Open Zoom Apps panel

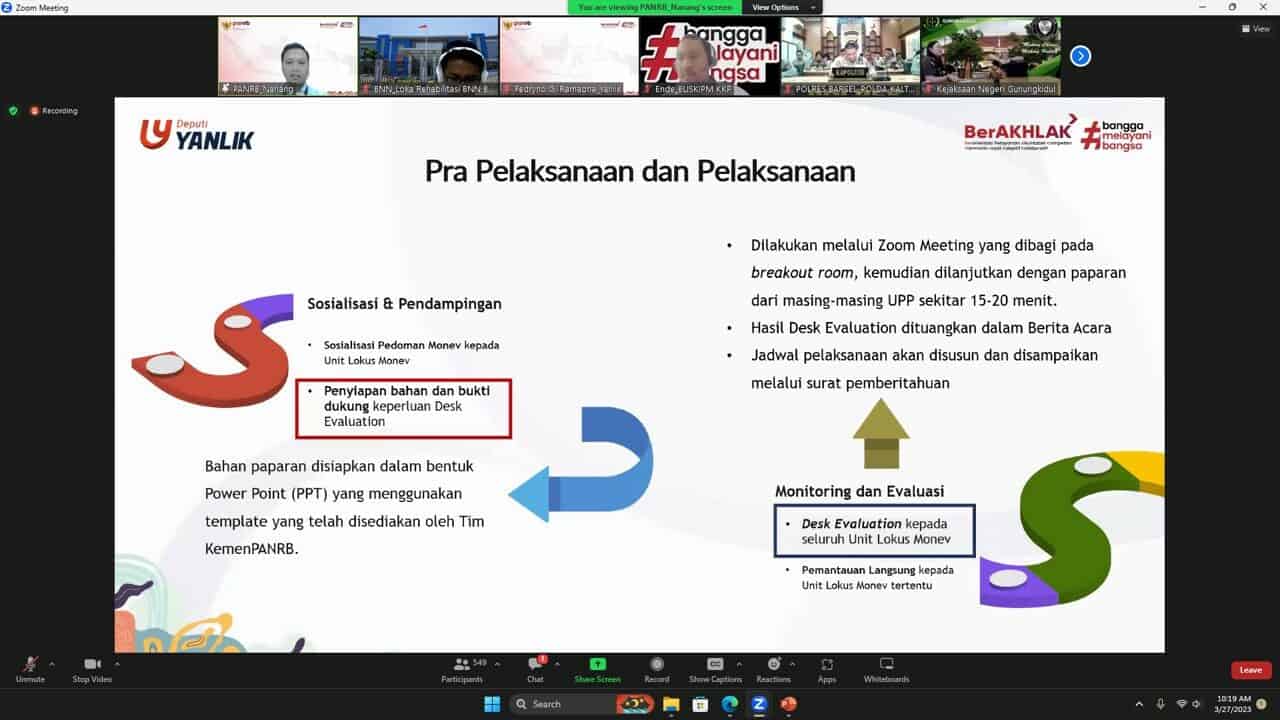[827, 669]
